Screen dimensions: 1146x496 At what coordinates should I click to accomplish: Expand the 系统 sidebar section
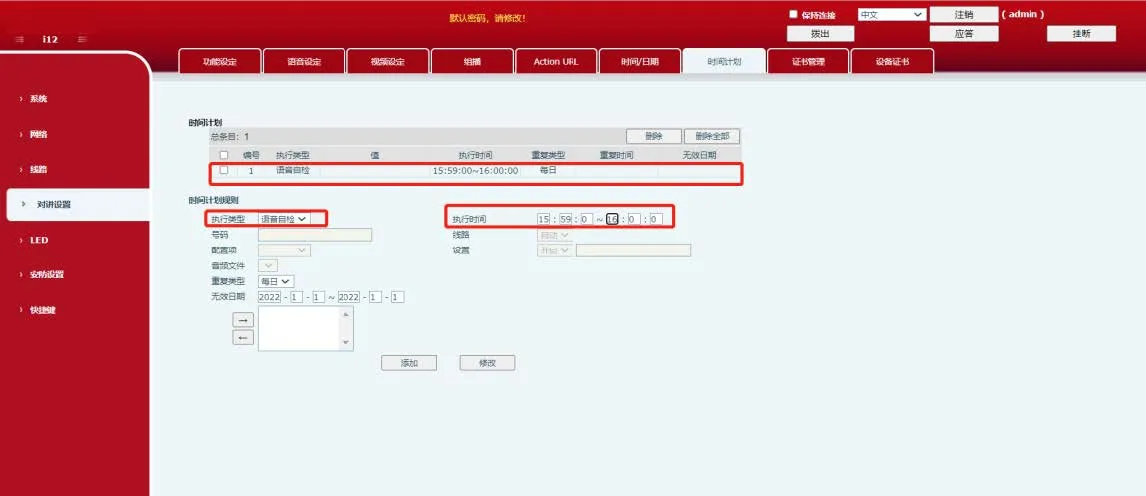[x=38, y=99]
